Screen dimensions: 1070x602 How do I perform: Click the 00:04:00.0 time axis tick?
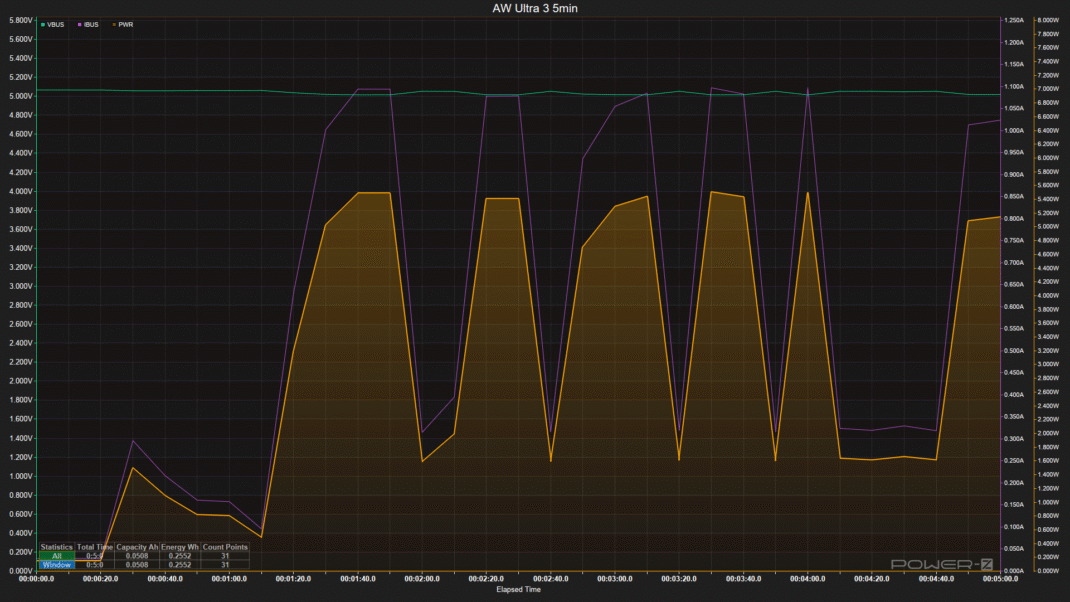click(807, 579)
